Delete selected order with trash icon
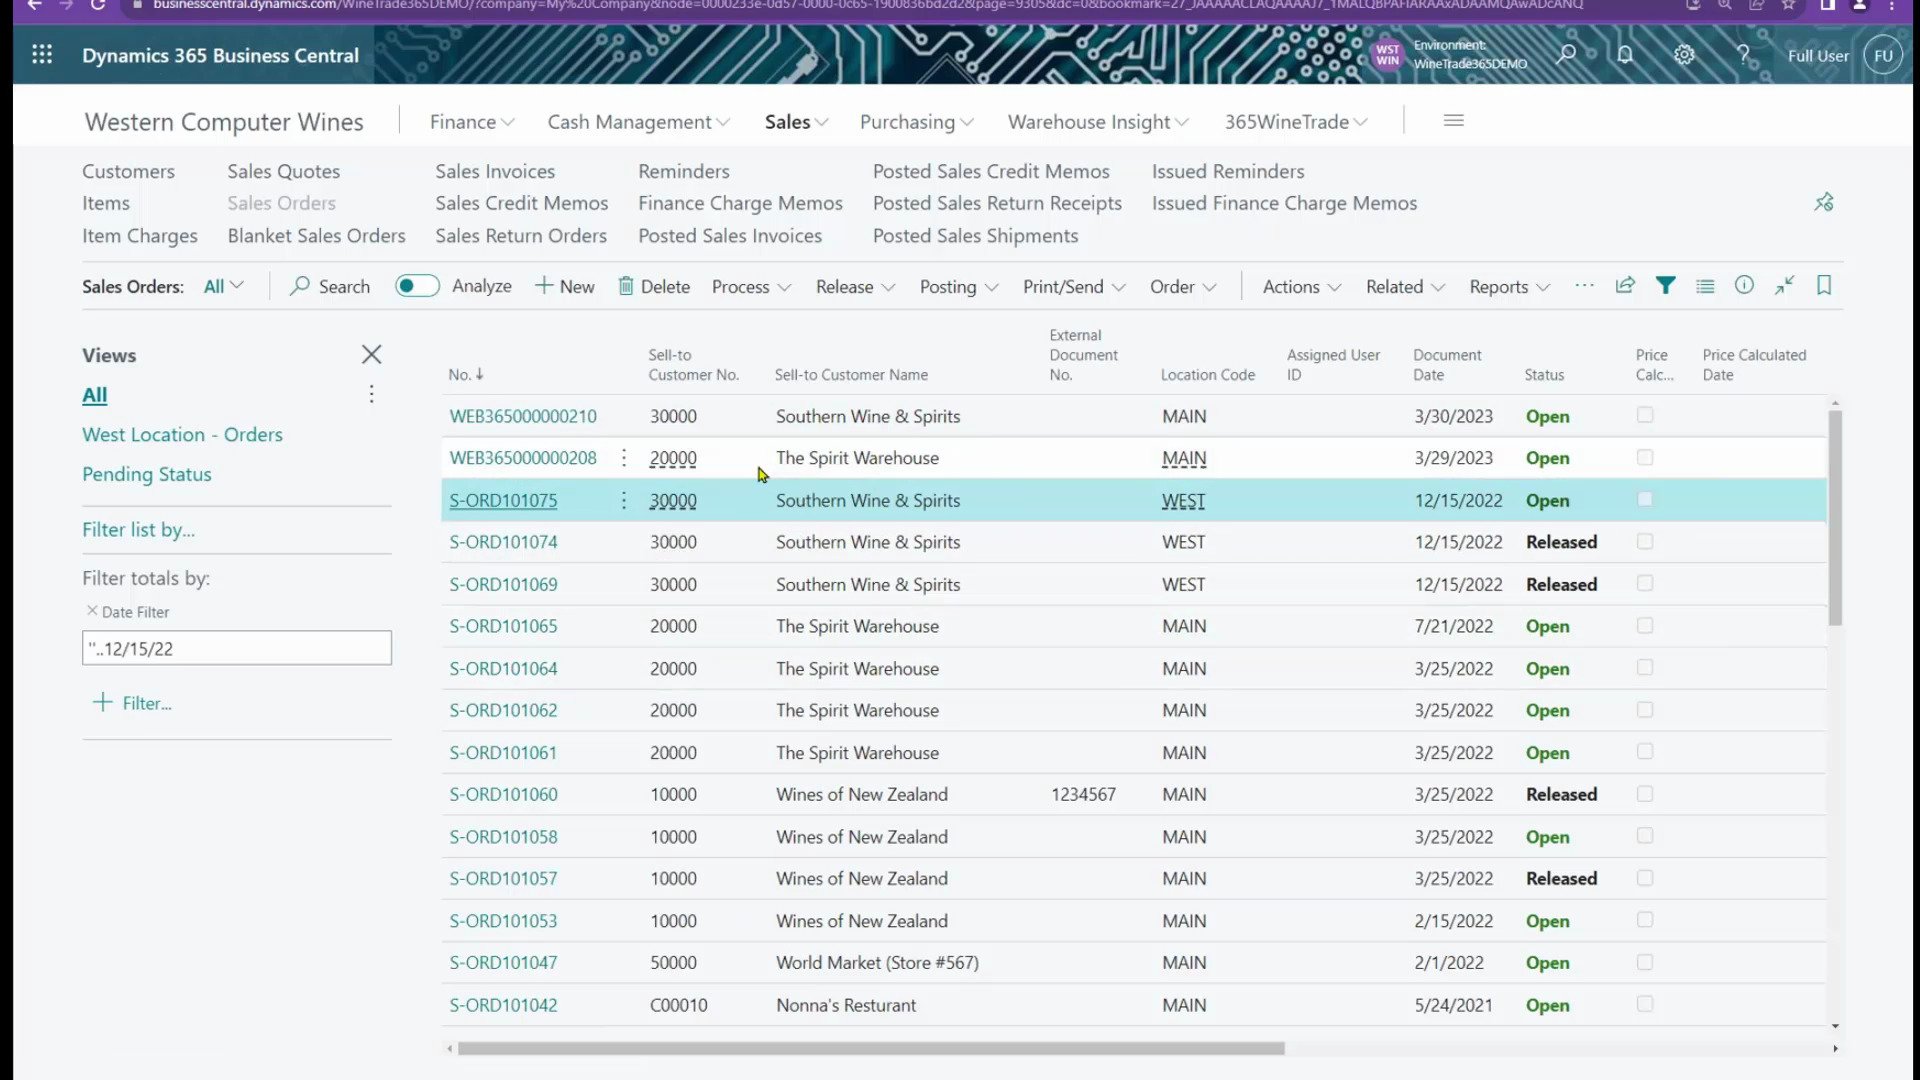The height and width of the screenshot is (1080, 1920). [654, 286]
